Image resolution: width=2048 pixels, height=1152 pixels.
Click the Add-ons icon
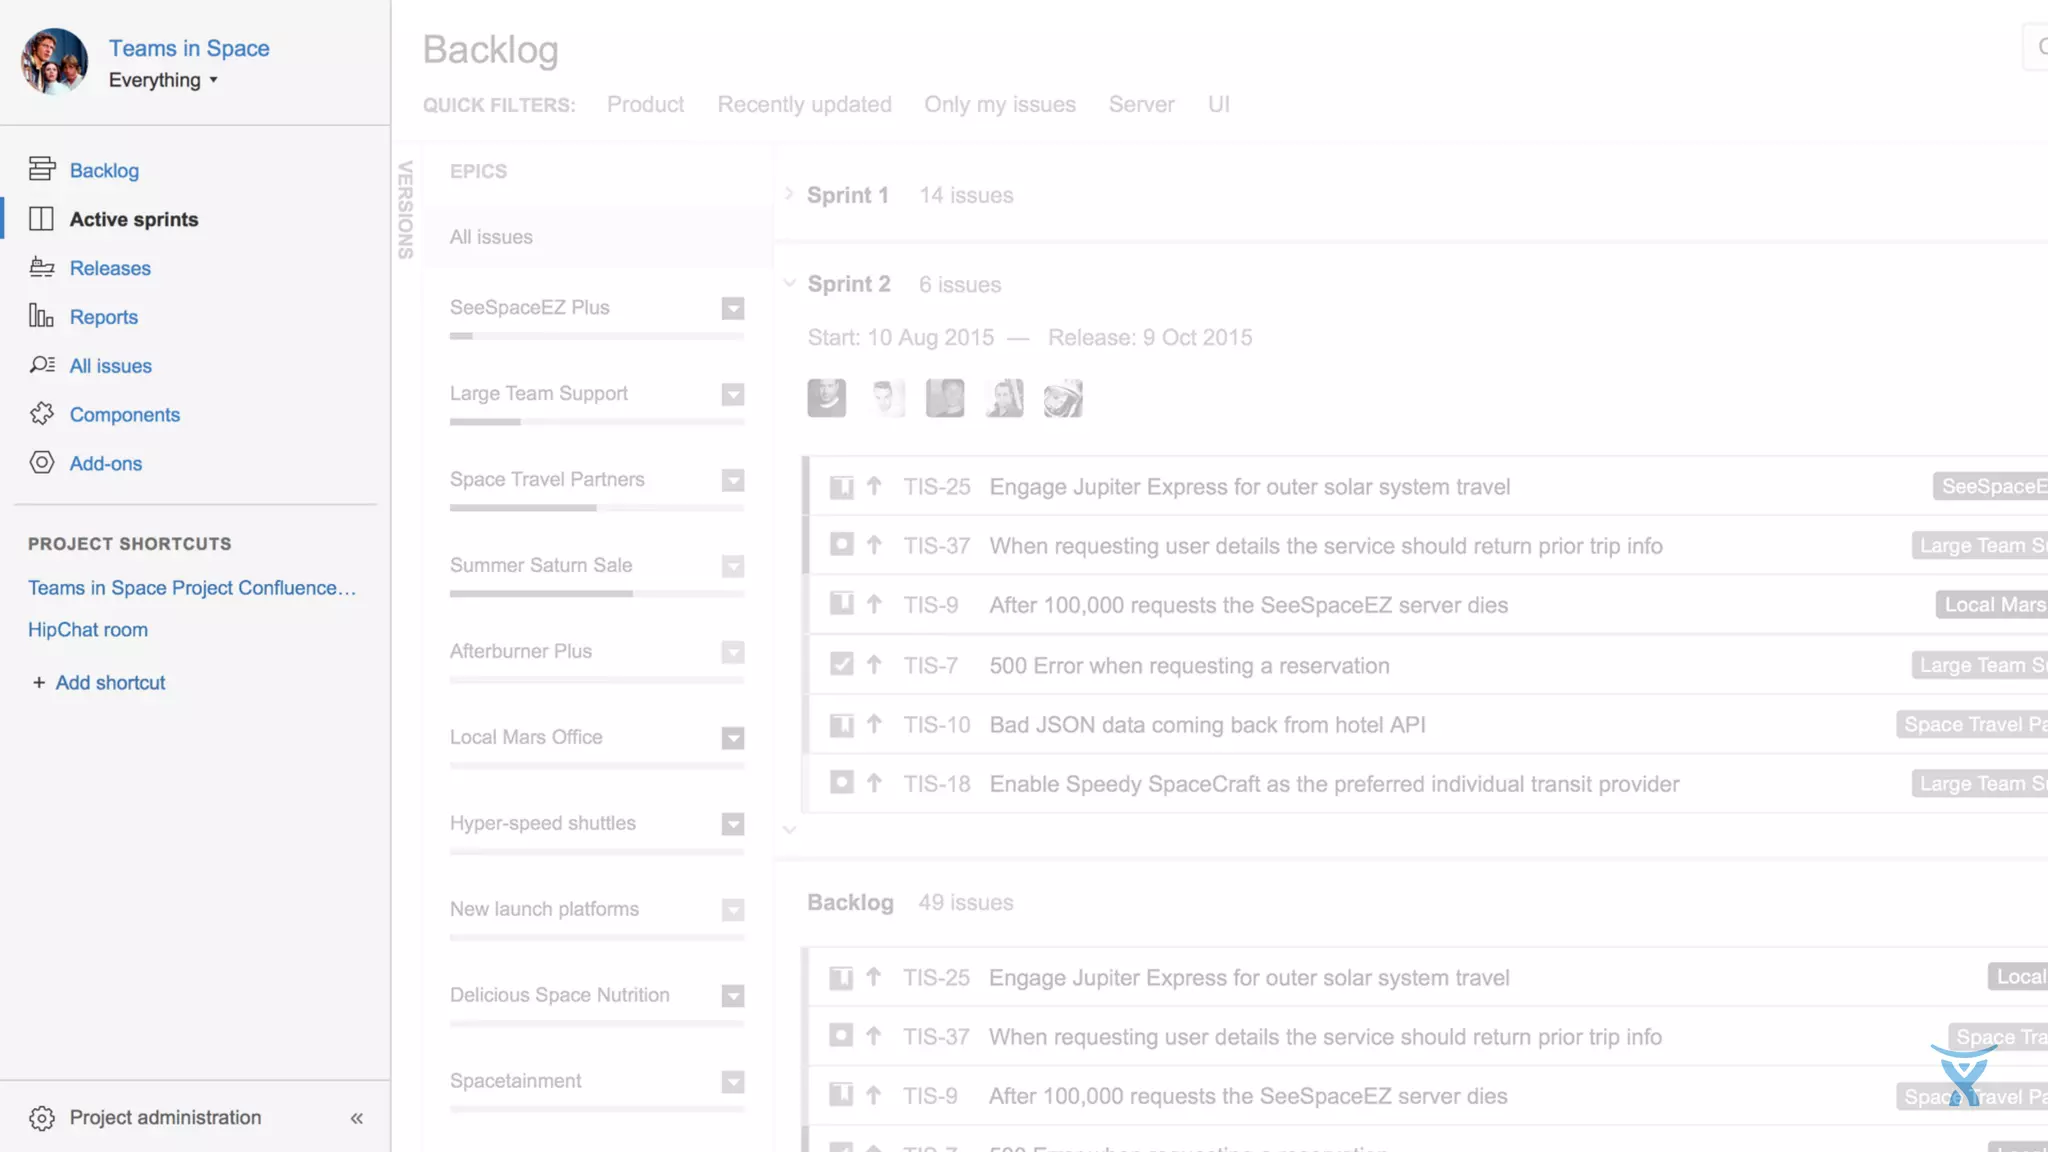(x=41, y=463)
